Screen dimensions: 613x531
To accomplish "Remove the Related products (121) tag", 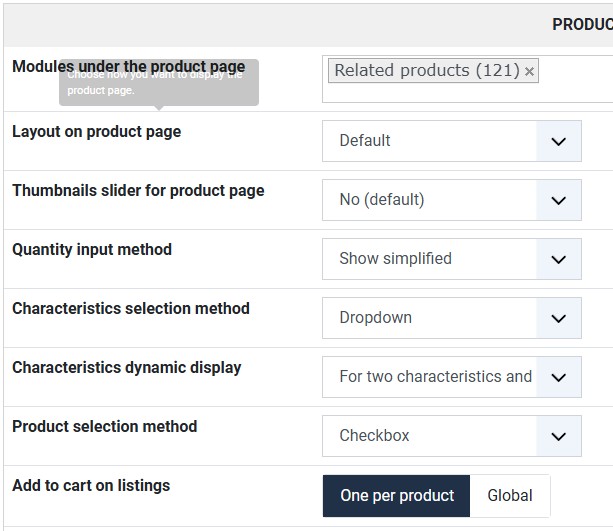I will tap(529, 71).
